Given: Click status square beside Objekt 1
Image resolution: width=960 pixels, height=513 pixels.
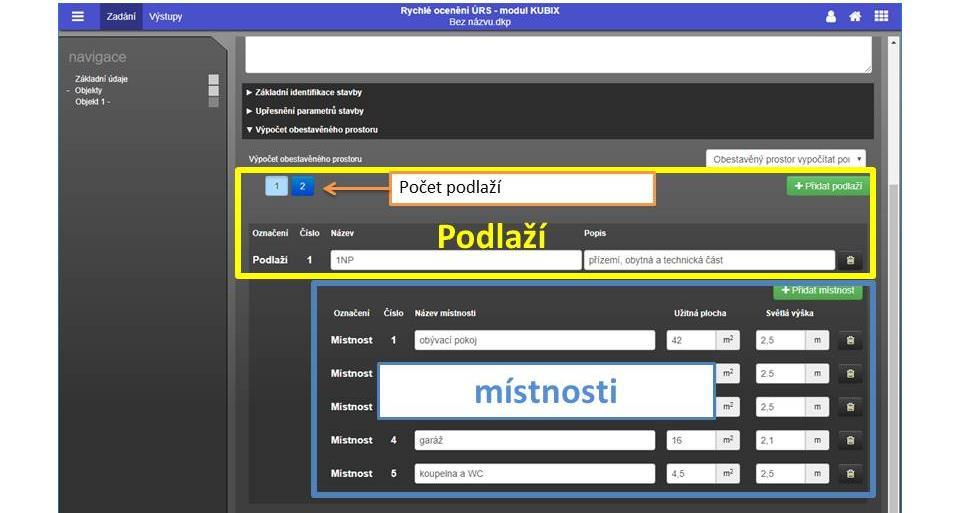Looking at the screenshot, I should (214, 102).
